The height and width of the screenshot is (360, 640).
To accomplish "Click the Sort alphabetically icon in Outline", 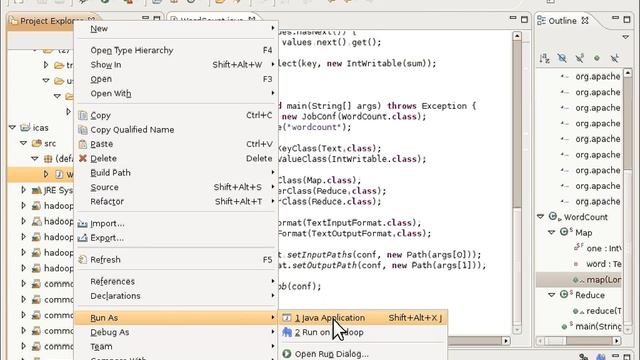I will [x=544, y=58].
